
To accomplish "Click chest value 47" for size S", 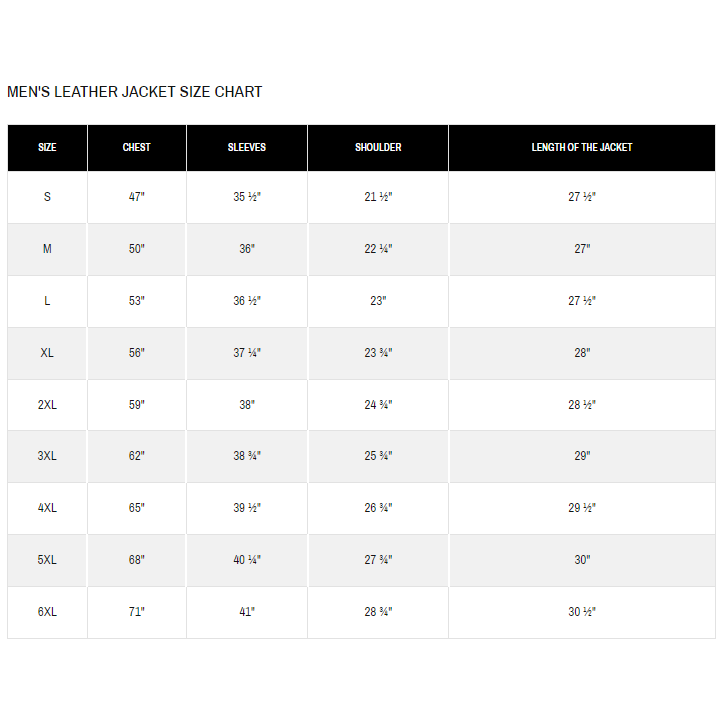I will click(136, 197).
